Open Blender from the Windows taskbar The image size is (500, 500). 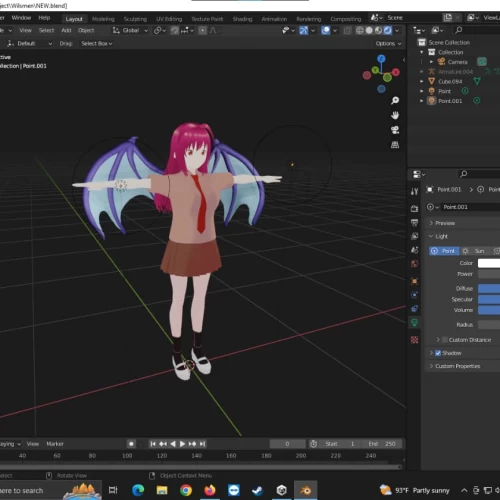305,490
